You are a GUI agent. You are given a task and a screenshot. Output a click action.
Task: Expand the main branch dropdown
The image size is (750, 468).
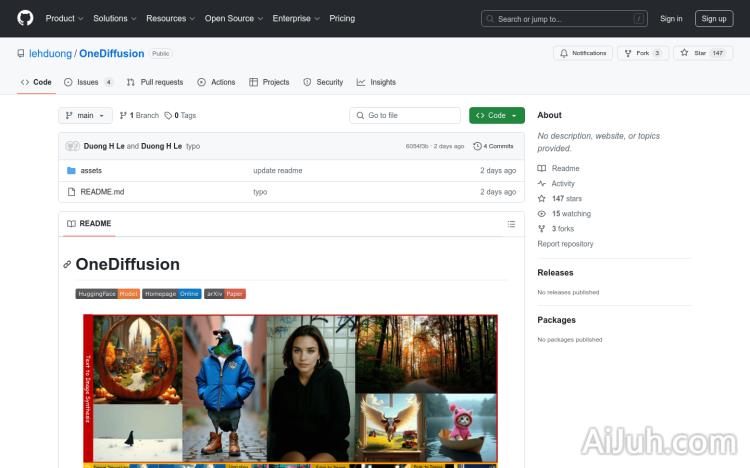tap(85, 116)
